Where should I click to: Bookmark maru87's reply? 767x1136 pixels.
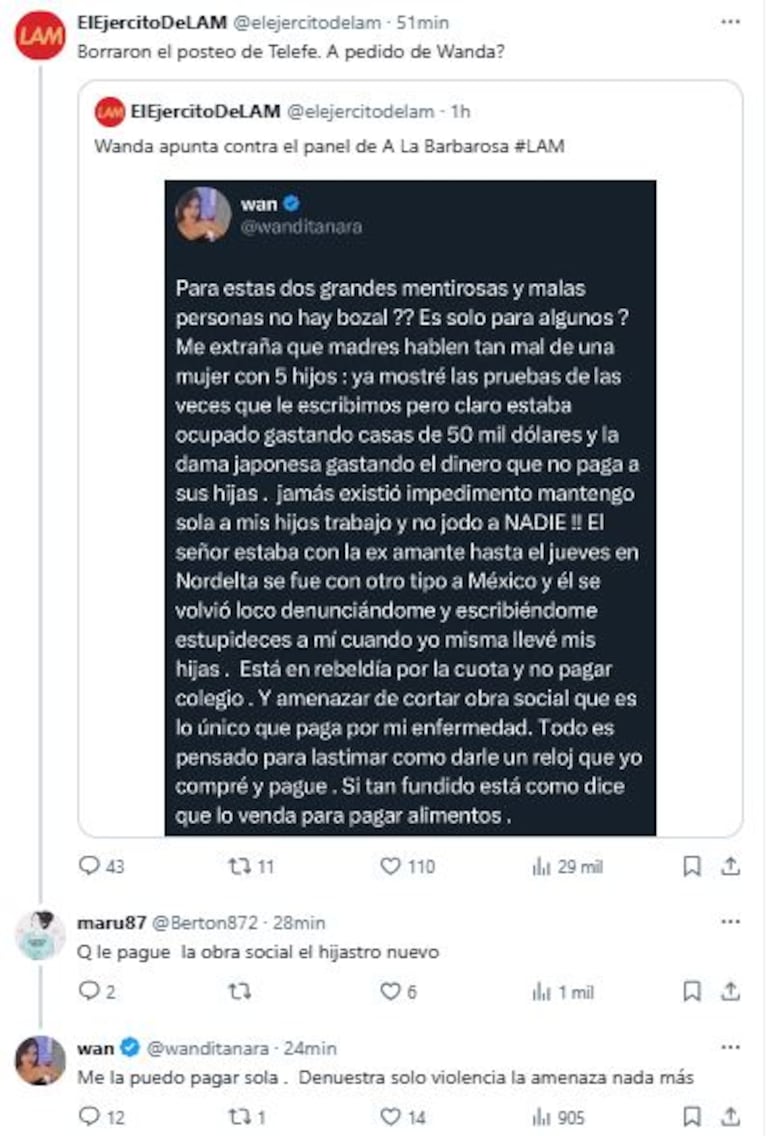pyautogui.click(x=691, y=991)
